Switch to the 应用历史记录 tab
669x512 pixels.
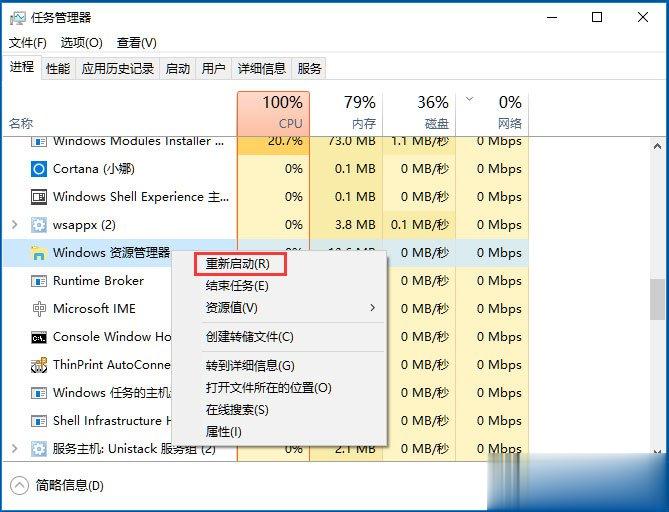click(x=118, y=68)
